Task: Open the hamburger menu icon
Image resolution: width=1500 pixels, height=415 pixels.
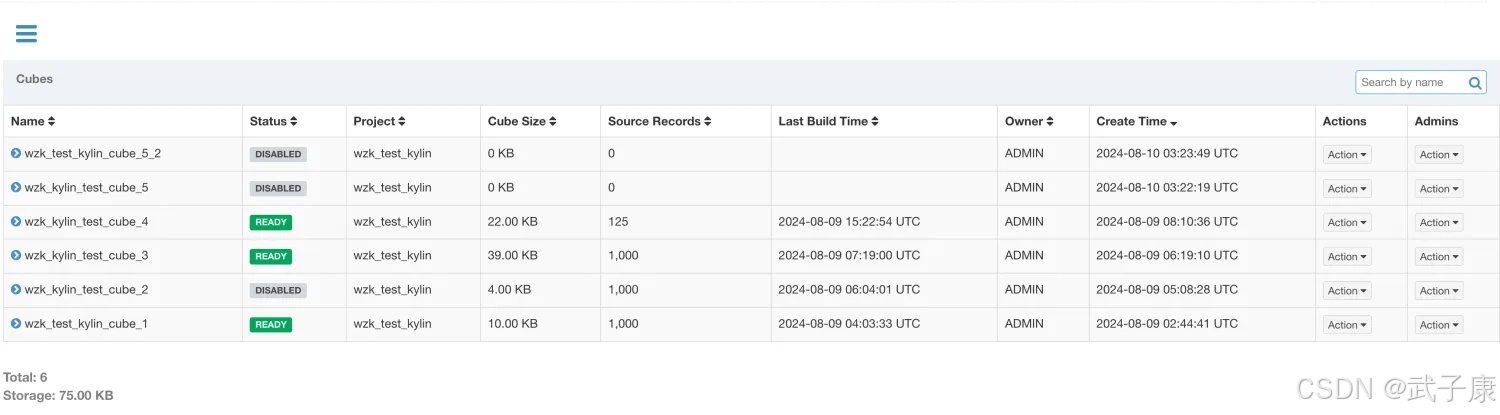Action: point(26,34)
